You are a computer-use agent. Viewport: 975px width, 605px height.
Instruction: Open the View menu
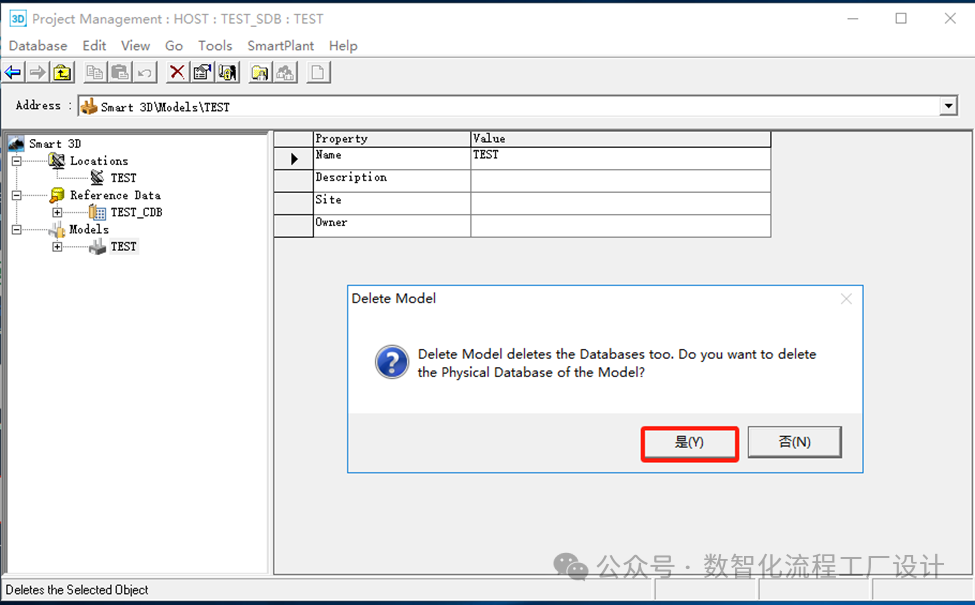click(136, 46)
